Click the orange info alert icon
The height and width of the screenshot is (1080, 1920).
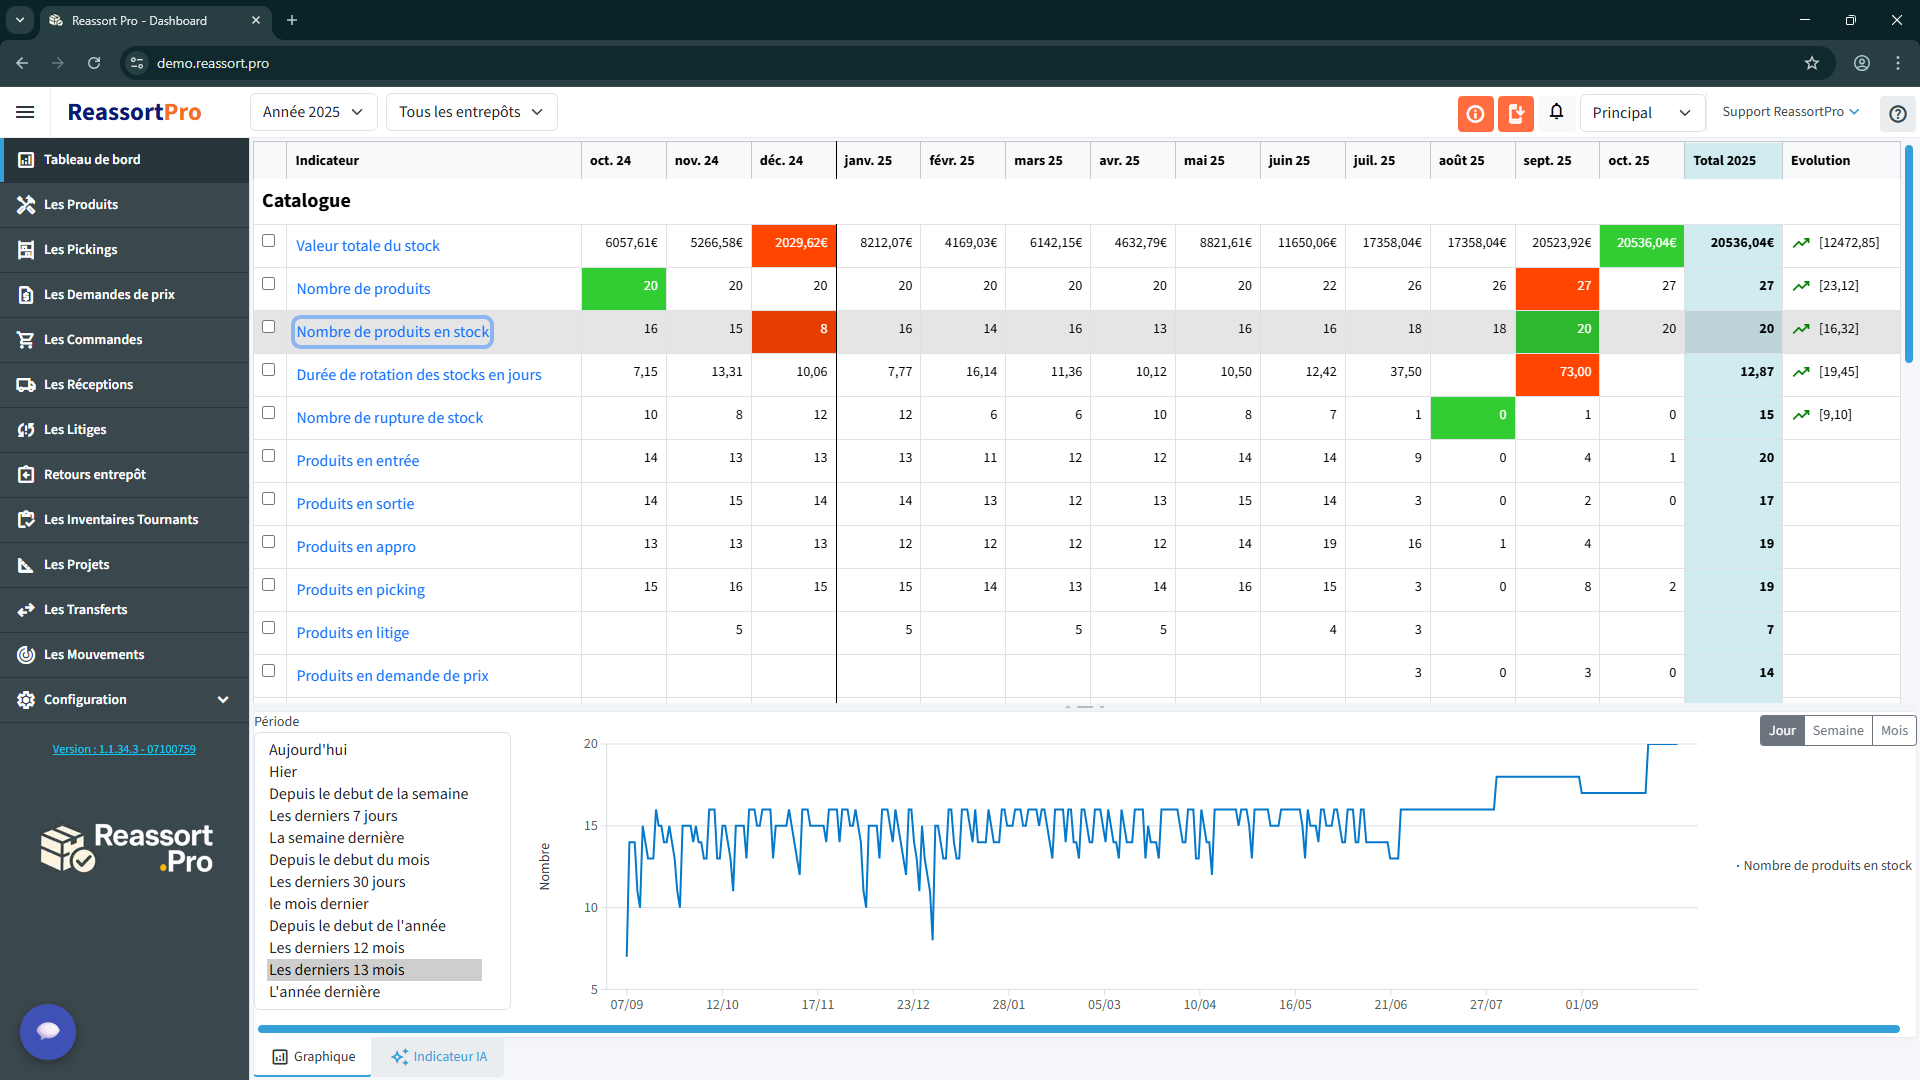(1475, 113)
